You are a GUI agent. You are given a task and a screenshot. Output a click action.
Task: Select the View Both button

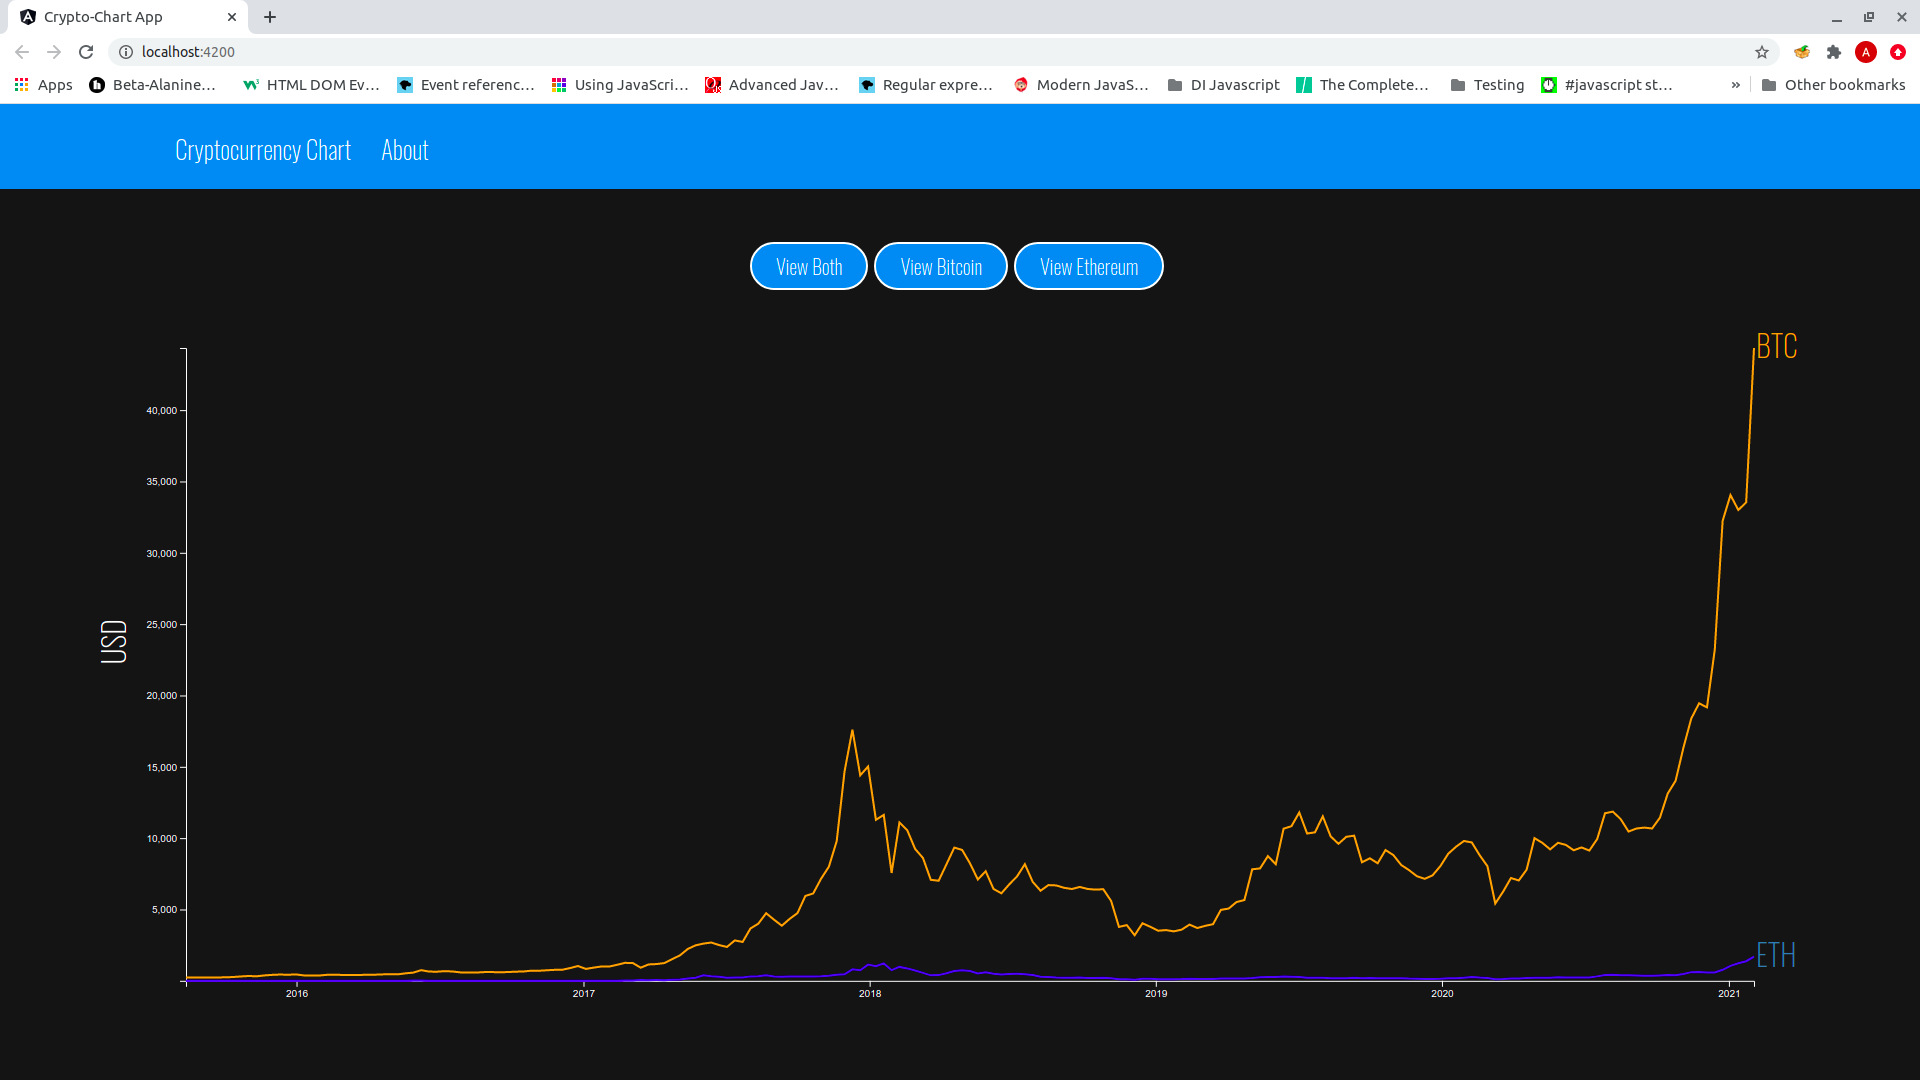pyautogui.click(x=808, y=266)
